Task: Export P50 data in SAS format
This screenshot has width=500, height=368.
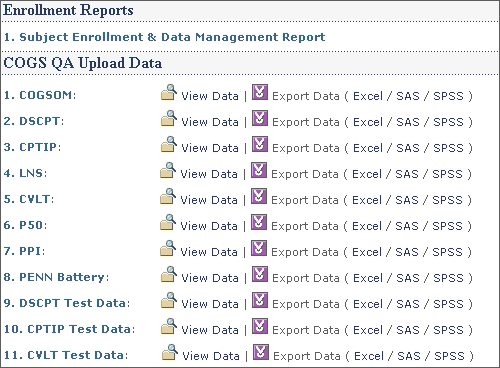Action: (407, 226)
